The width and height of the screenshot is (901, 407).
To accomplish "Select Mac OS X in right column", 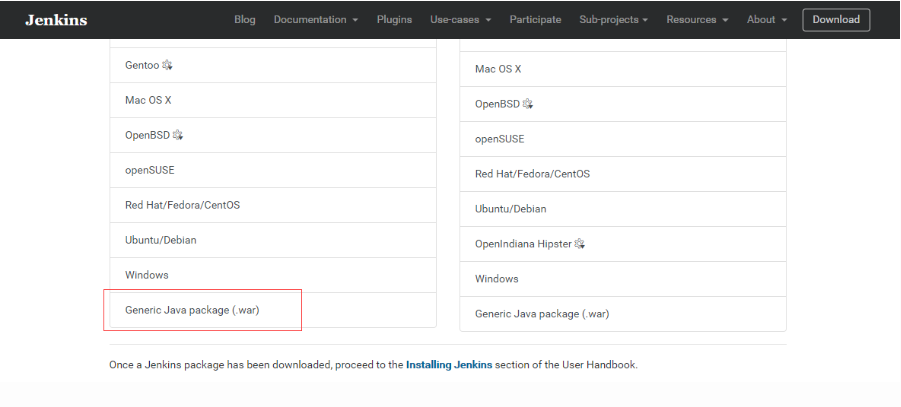I will click(x=623, y=69).
